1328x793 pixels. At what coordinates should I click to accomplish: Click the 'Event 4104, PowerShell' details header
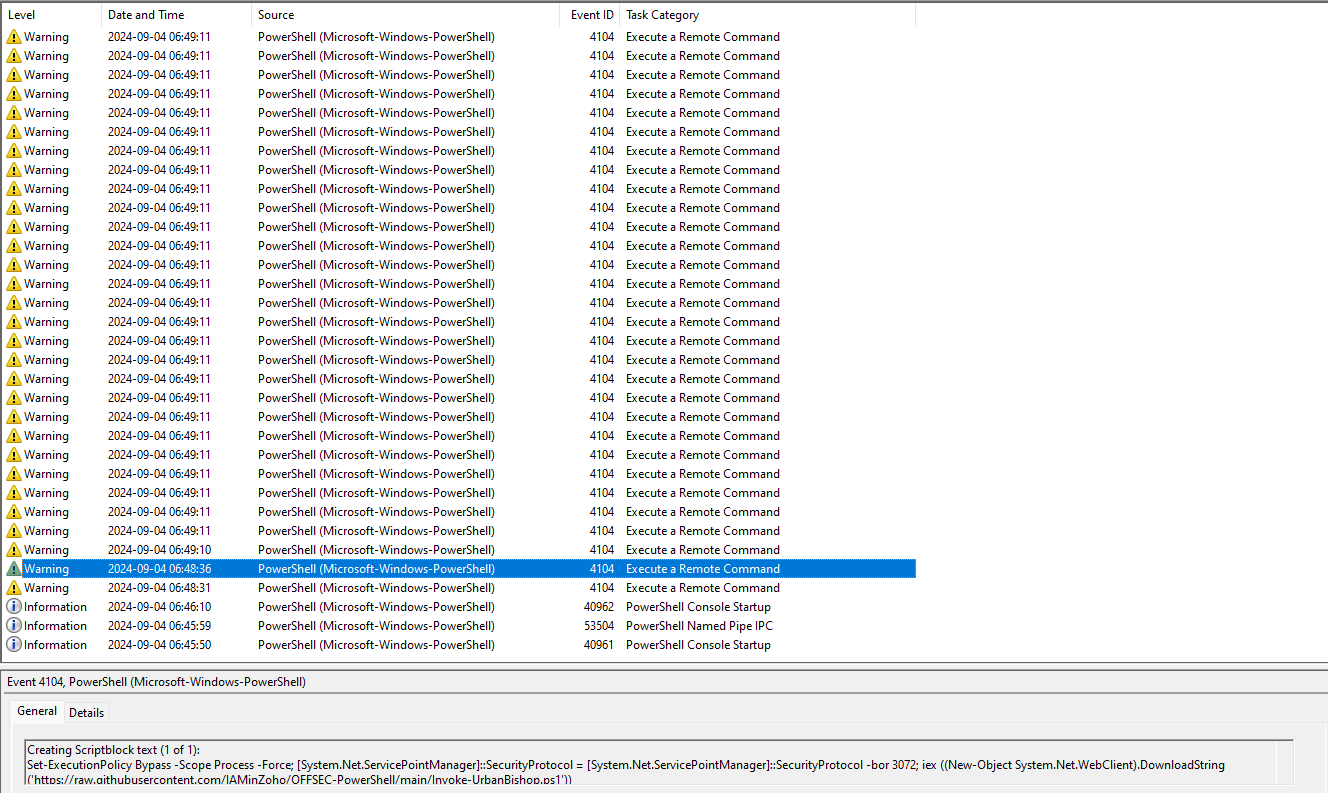point(156,682)
